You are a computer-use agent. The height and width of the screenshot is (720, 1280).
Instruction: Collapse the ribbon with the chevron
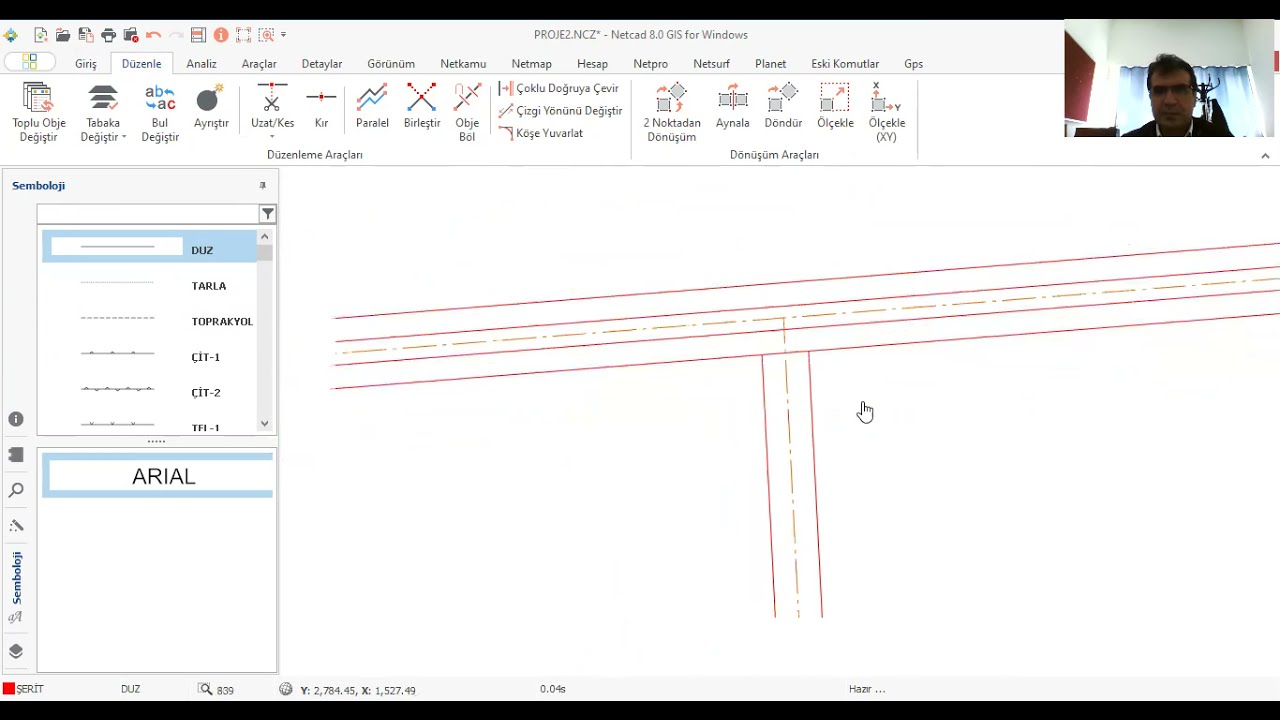point(1265,156)
